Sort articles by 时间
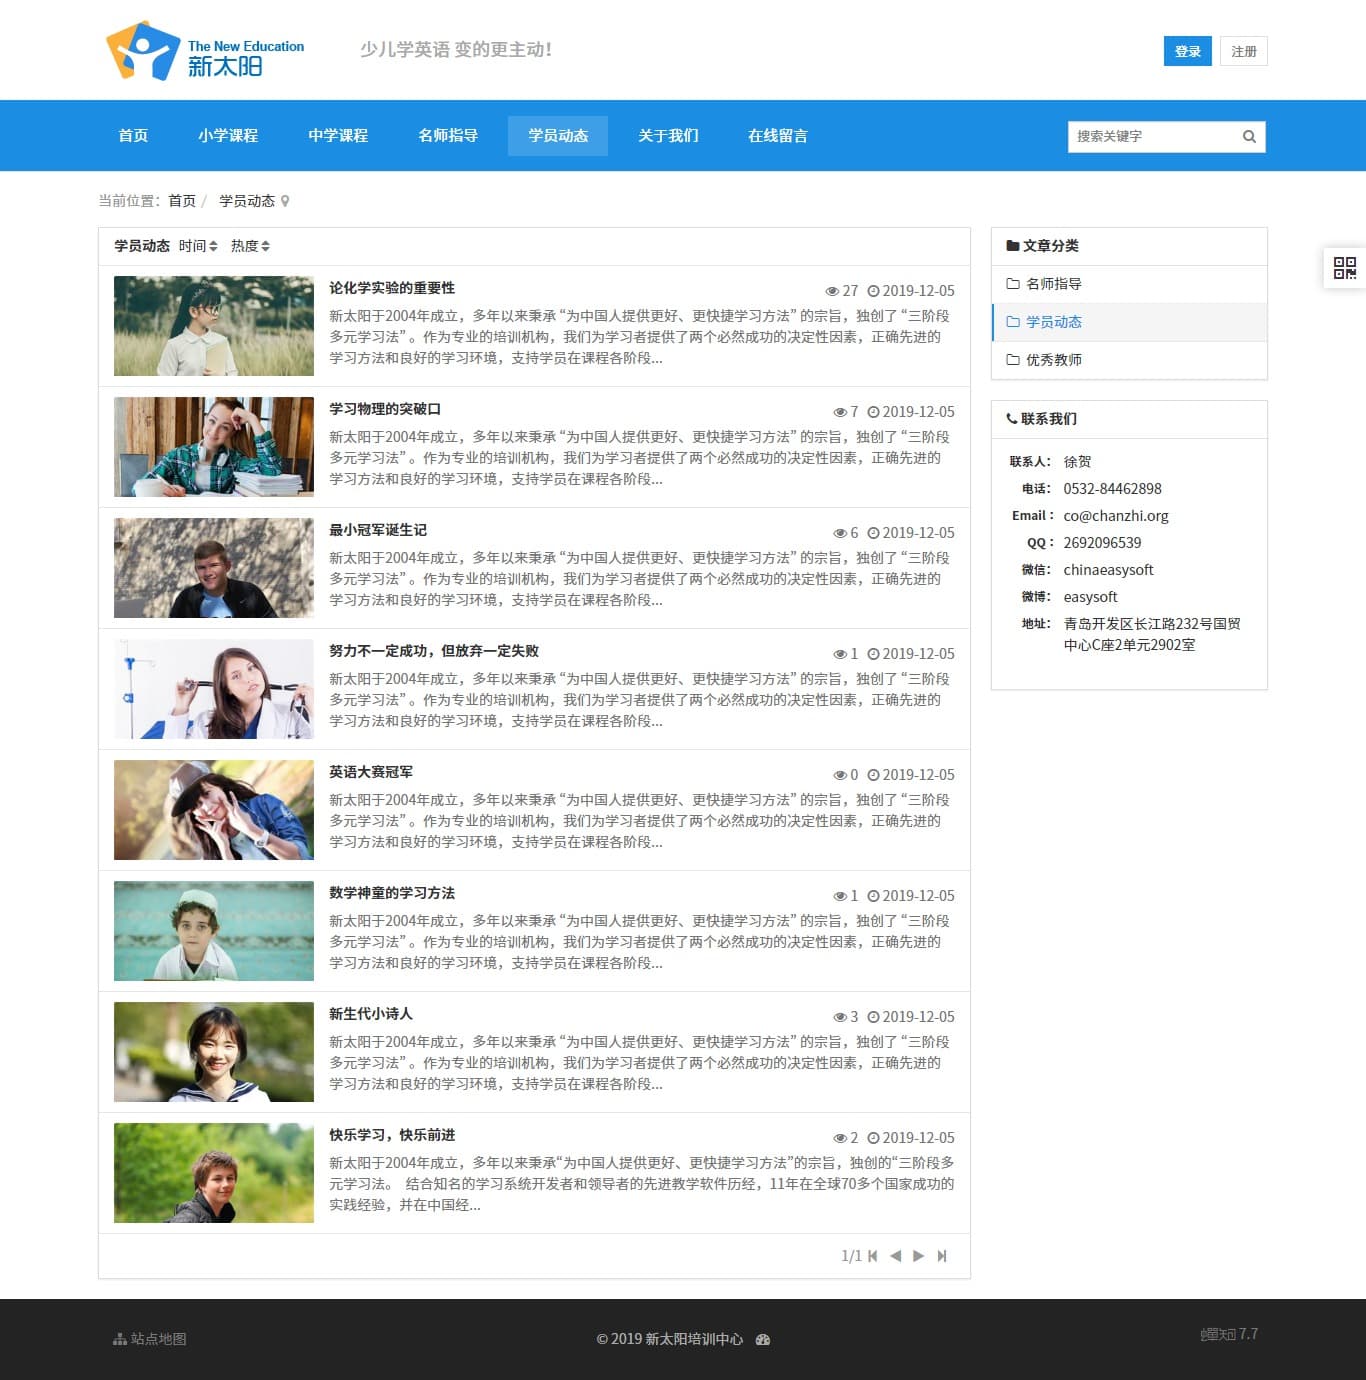Viewport: 1366px width, 1380px height. pos(198,246)
